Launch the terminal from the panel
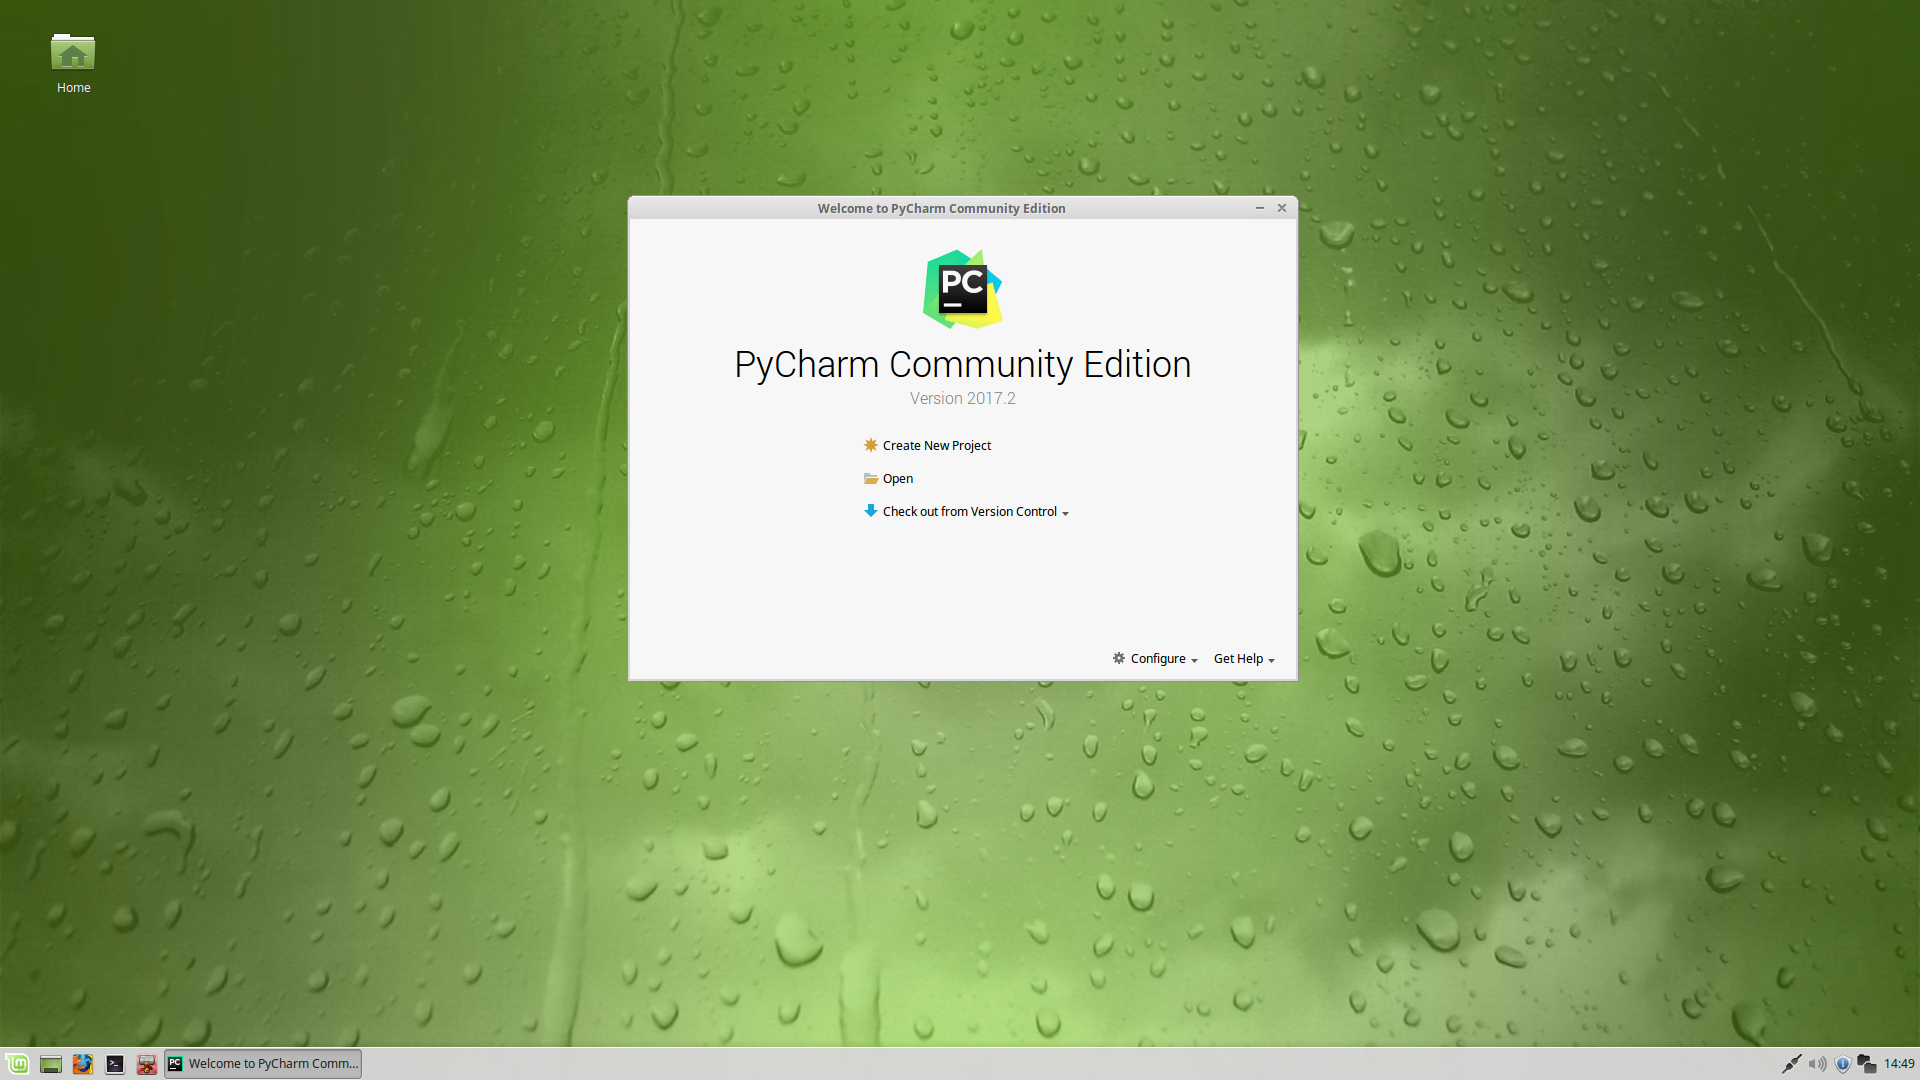This screenshot has width=1920, height=1080. (x=115, y=1064)
